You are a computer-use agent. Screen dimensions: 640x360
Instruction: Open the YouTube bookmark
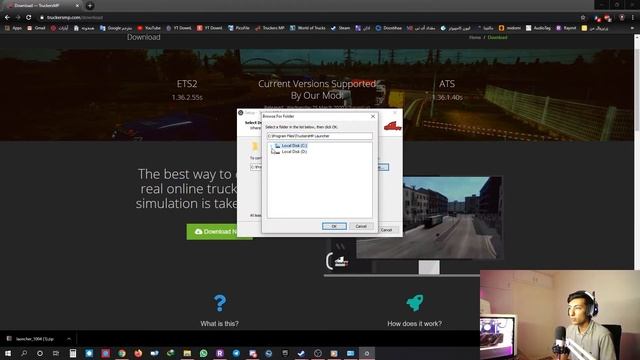pyautogui.click(x=149, y=28)
